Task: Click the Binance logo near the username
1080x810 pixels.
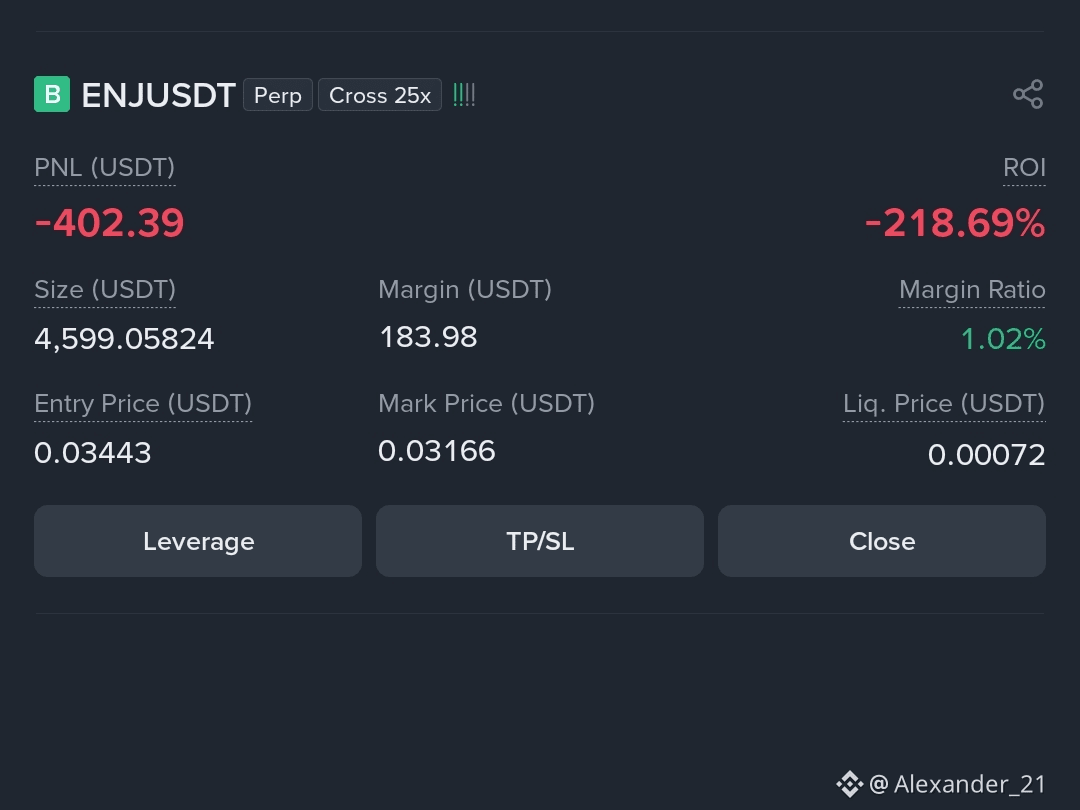Action: click(849, 784)
